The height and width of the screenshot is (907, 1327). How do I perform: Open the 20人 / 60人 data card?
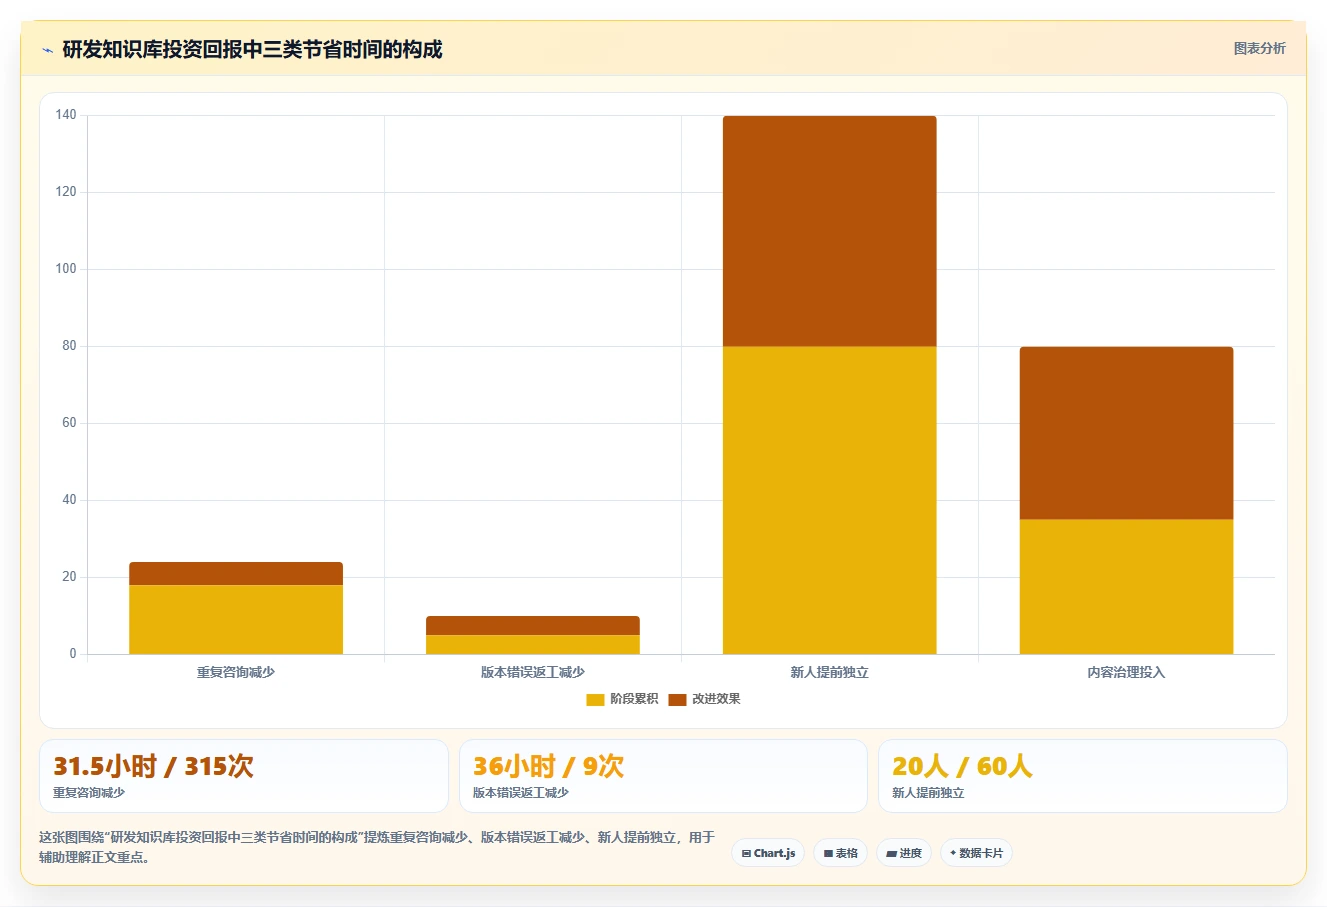(1082, 776)
